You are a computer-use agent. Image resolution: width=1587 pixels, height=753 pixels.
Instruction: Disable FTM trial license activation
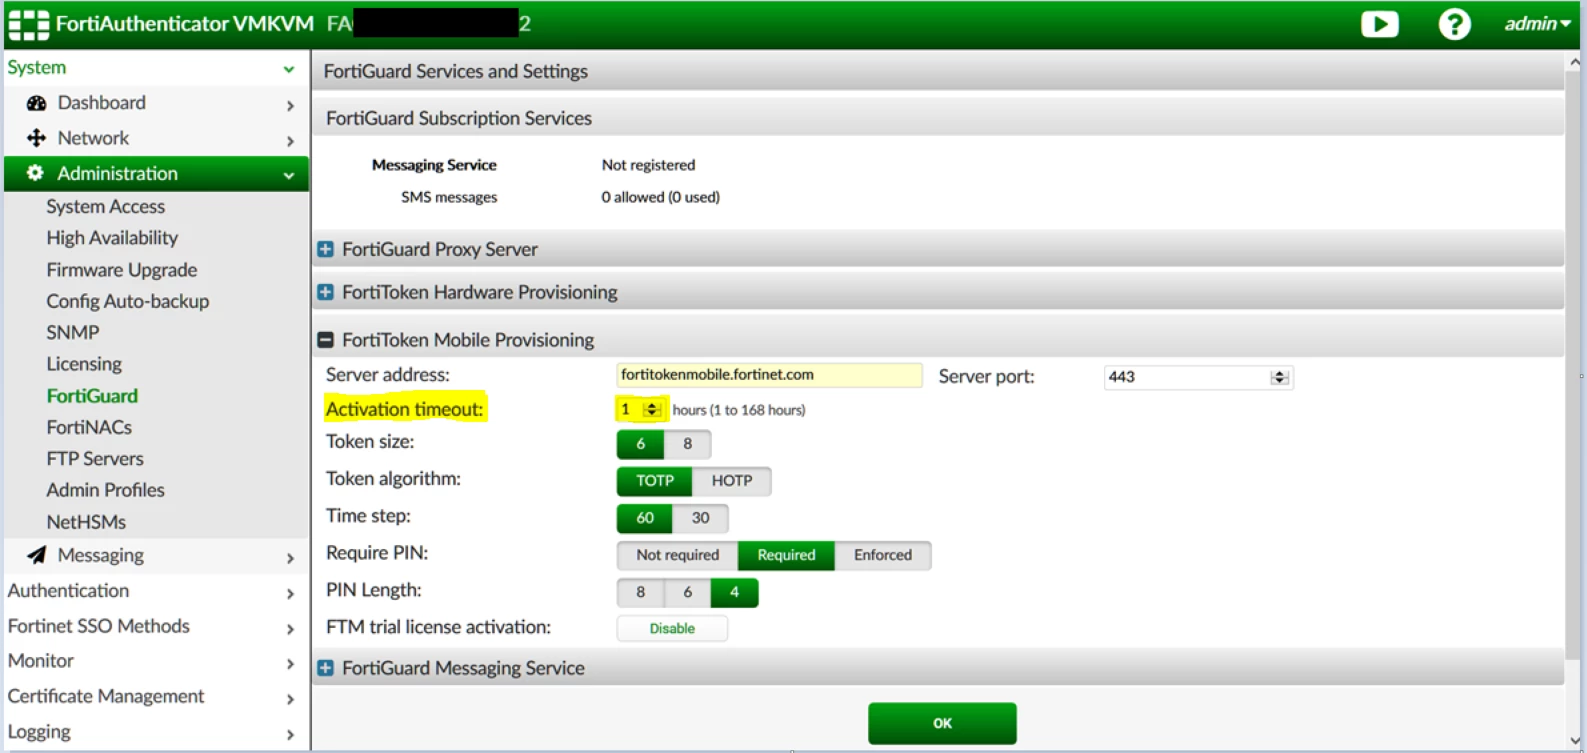pos(672,628)
